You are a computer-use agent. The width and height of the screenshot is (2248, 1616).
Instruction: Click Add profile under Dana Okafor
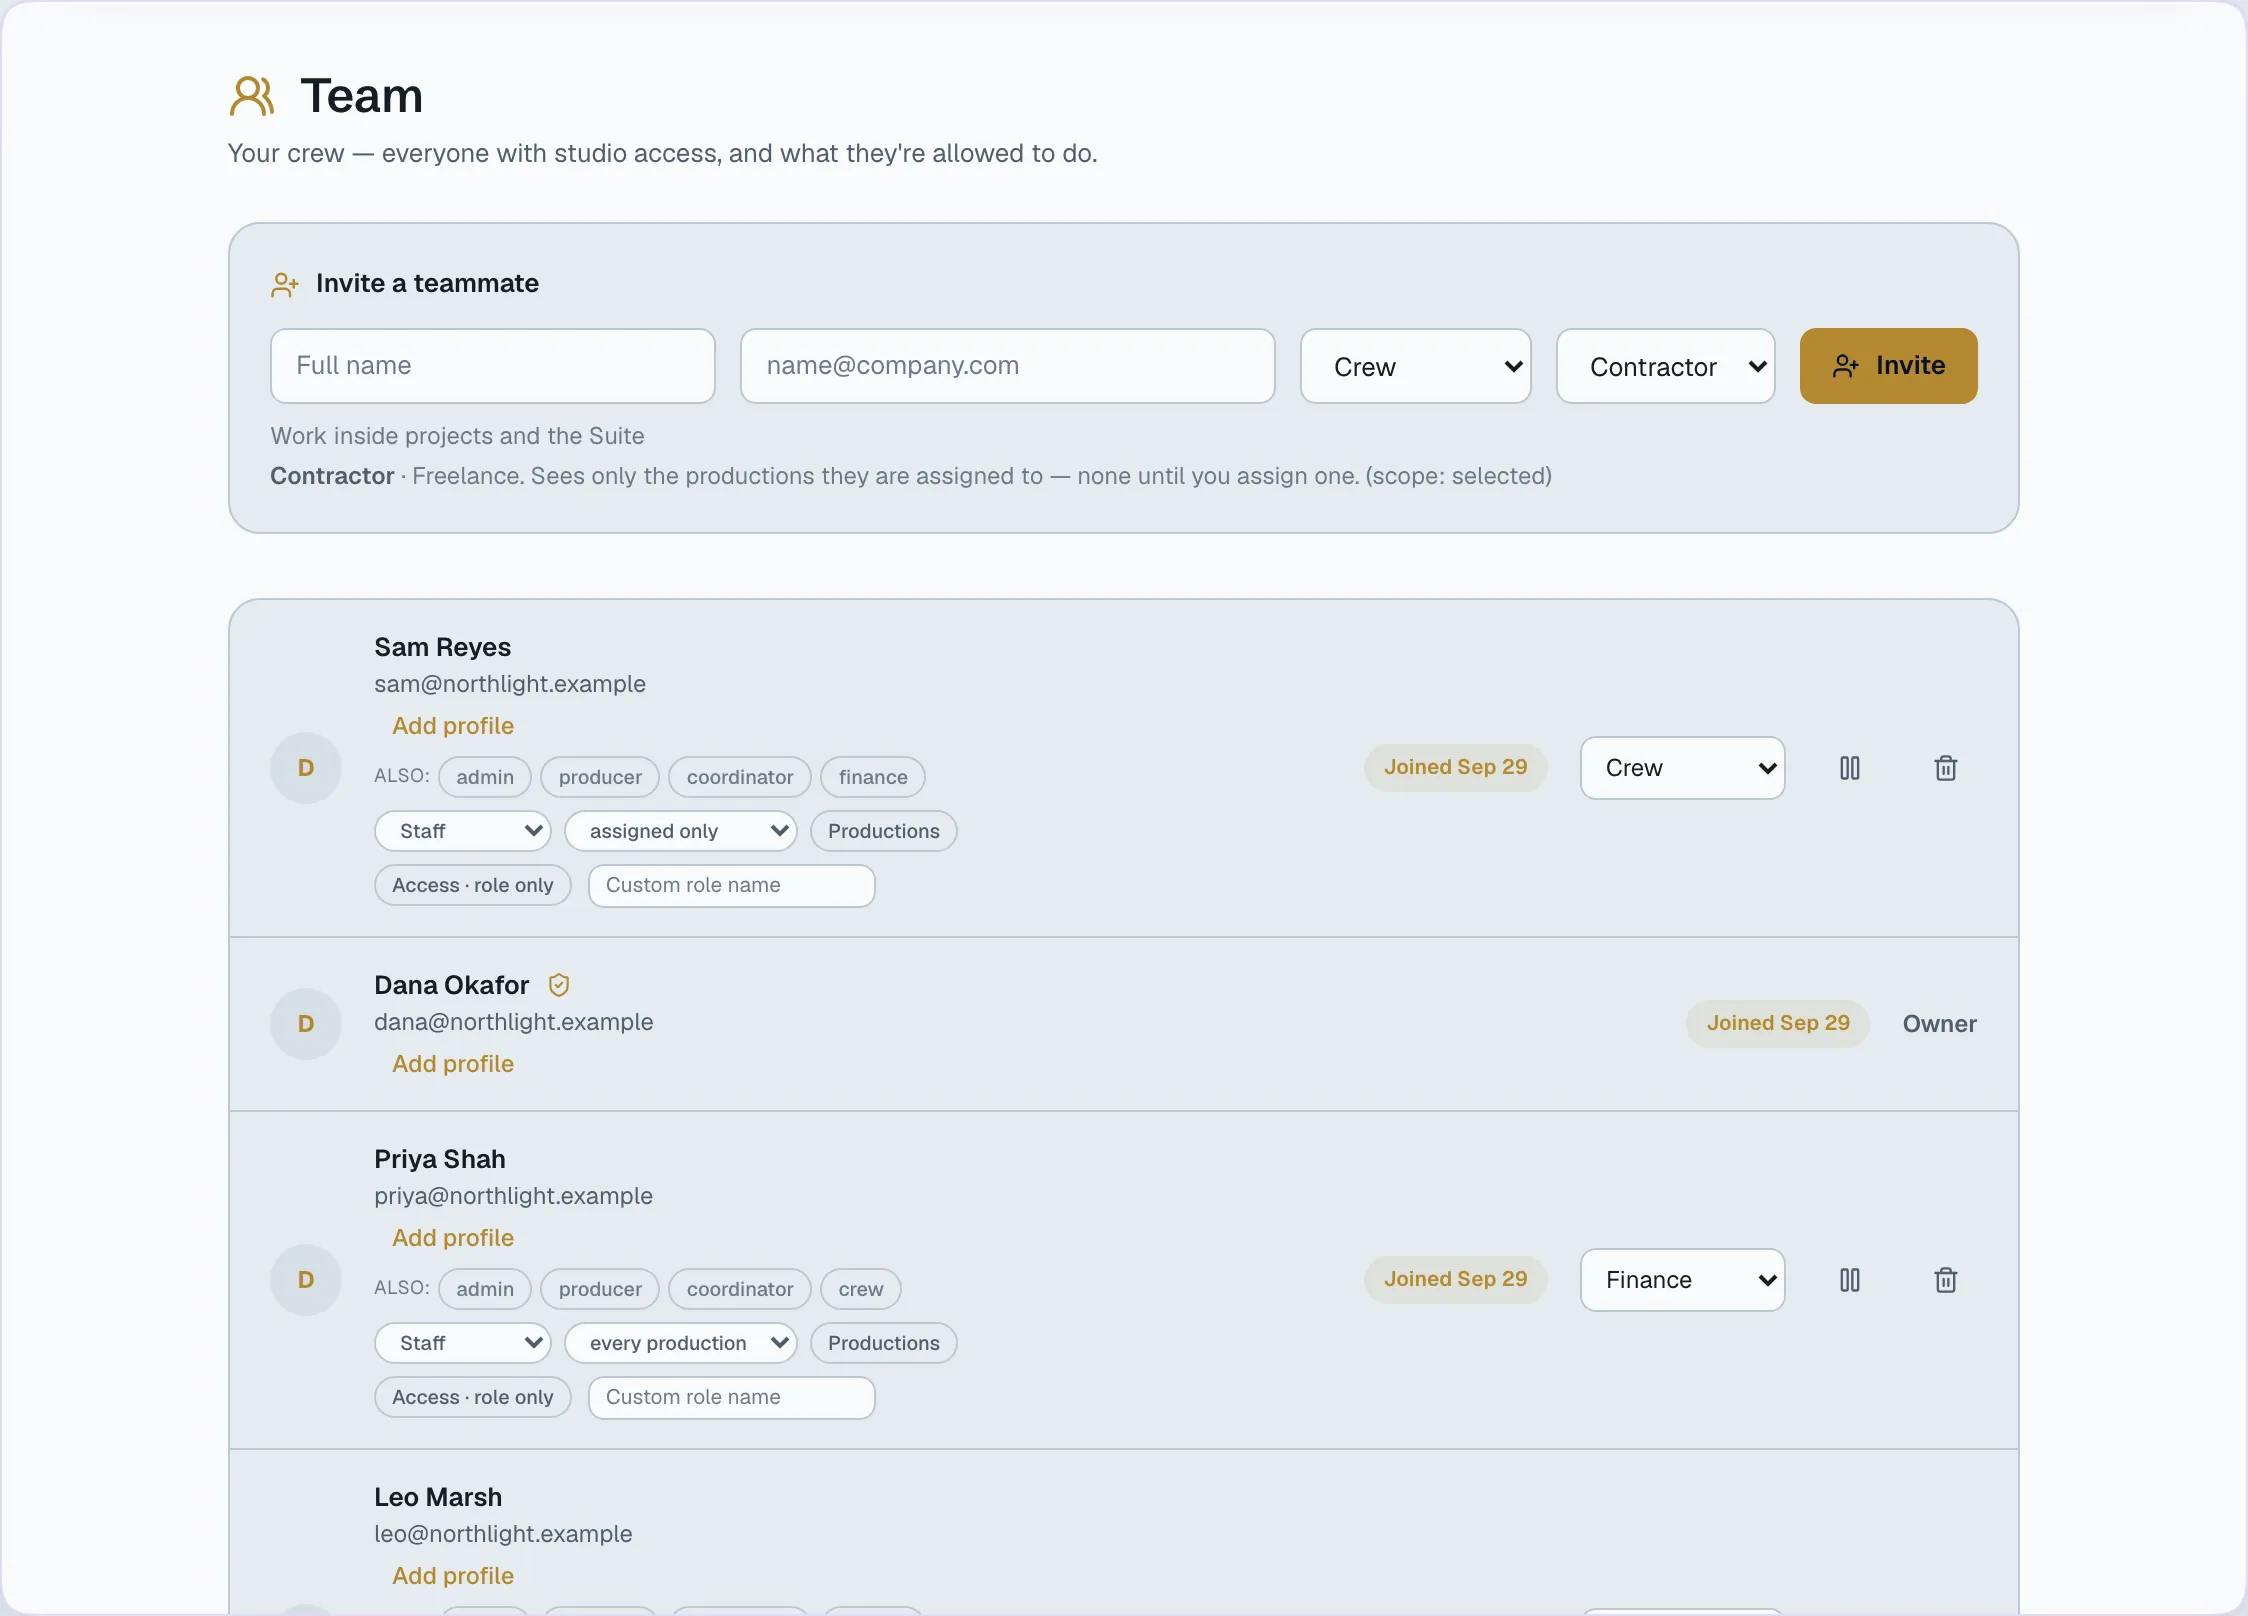[453, 1064]
